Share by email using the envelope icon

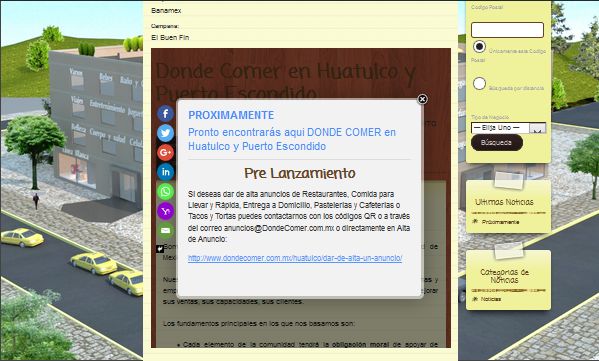point(165,230)
